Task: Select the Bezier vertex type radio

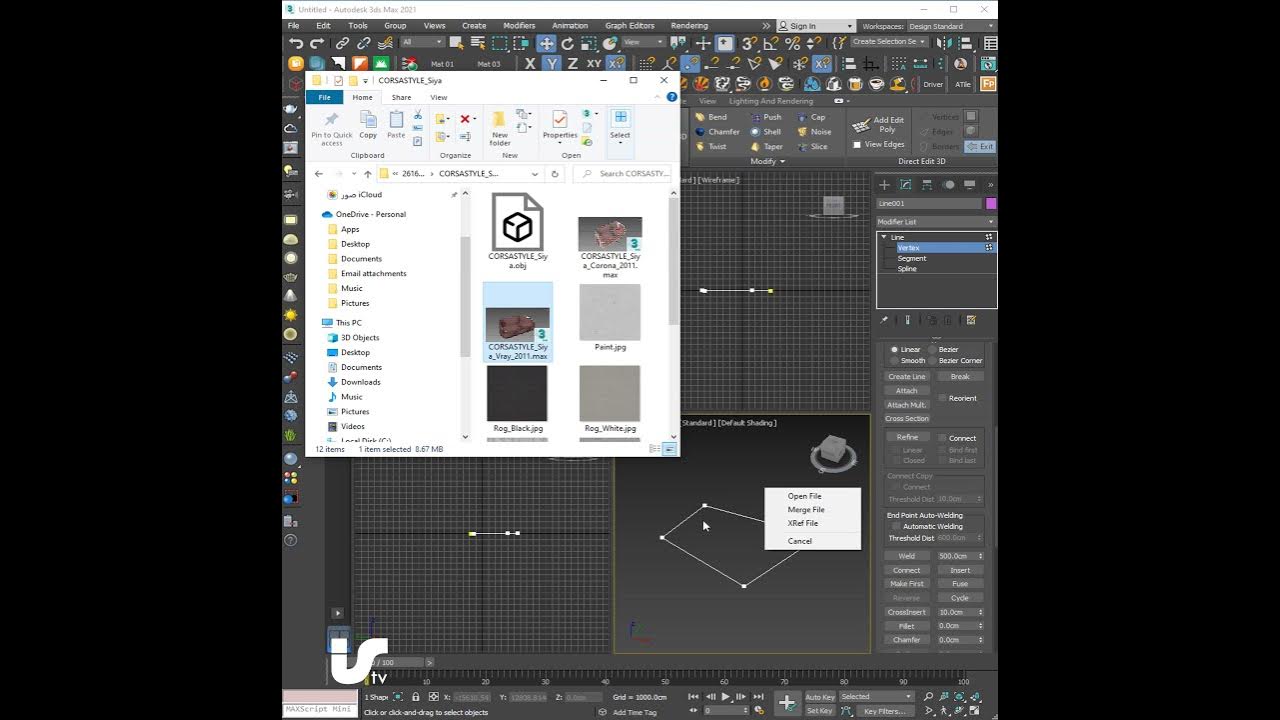Action: (x=933, y=349)
